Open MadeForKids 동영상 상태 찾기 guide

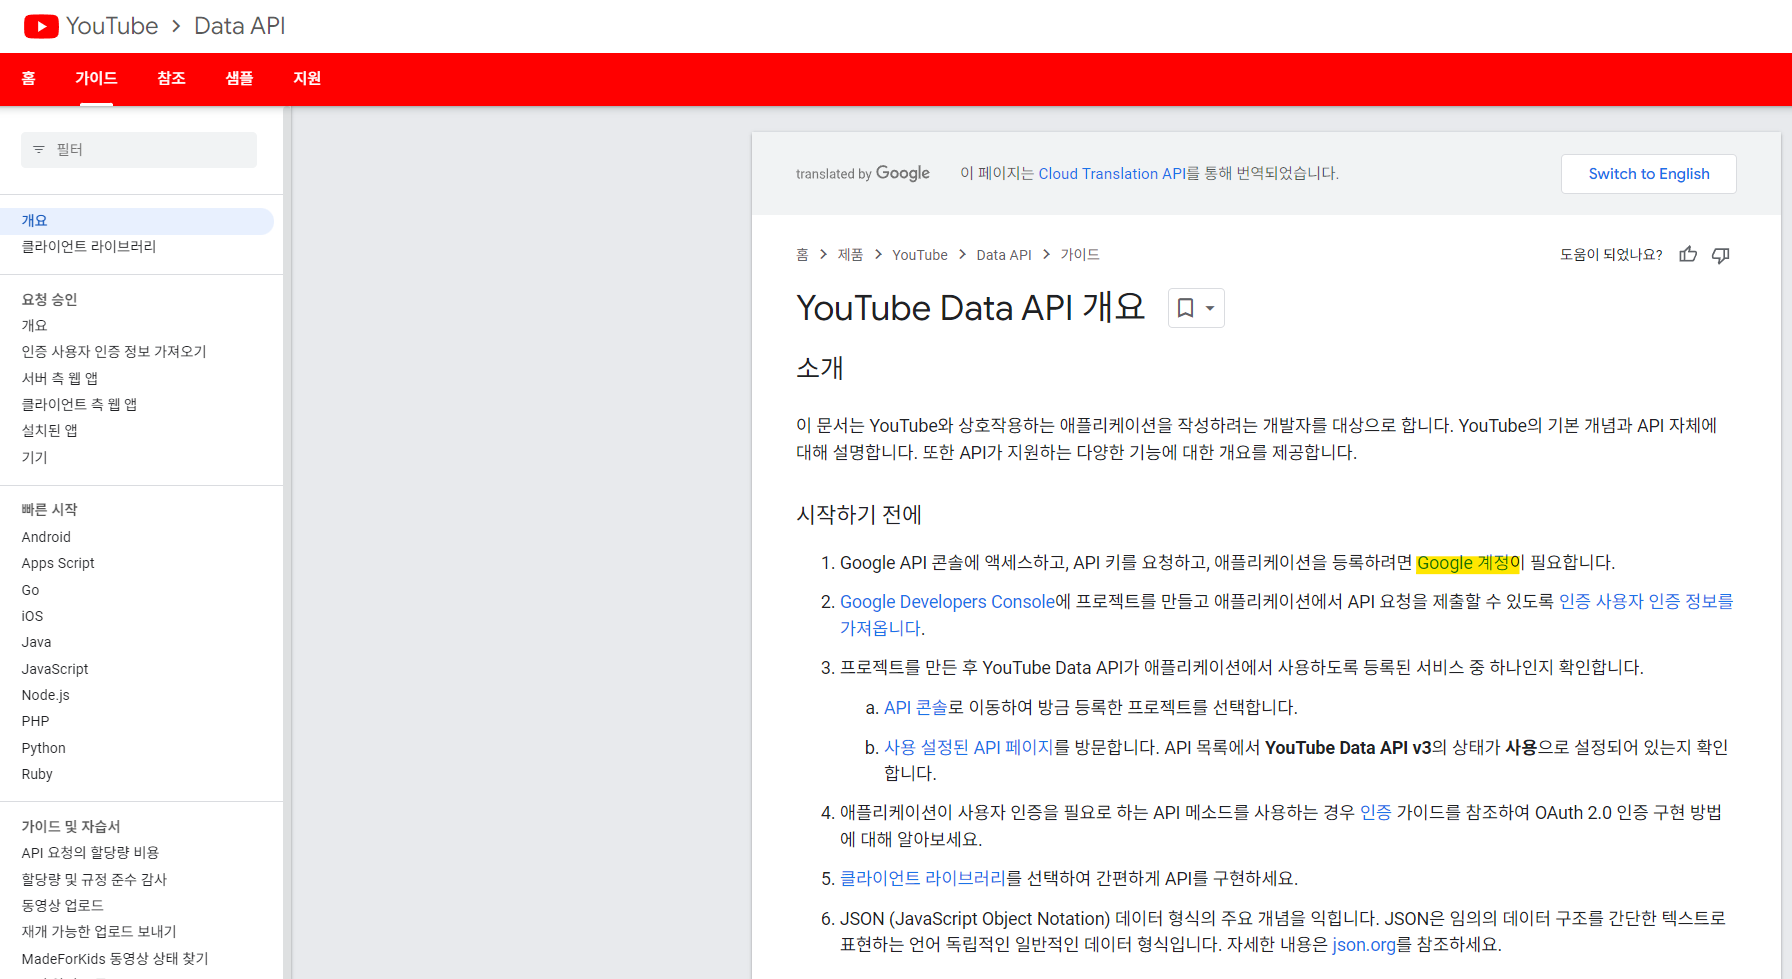tap(115, 959)
